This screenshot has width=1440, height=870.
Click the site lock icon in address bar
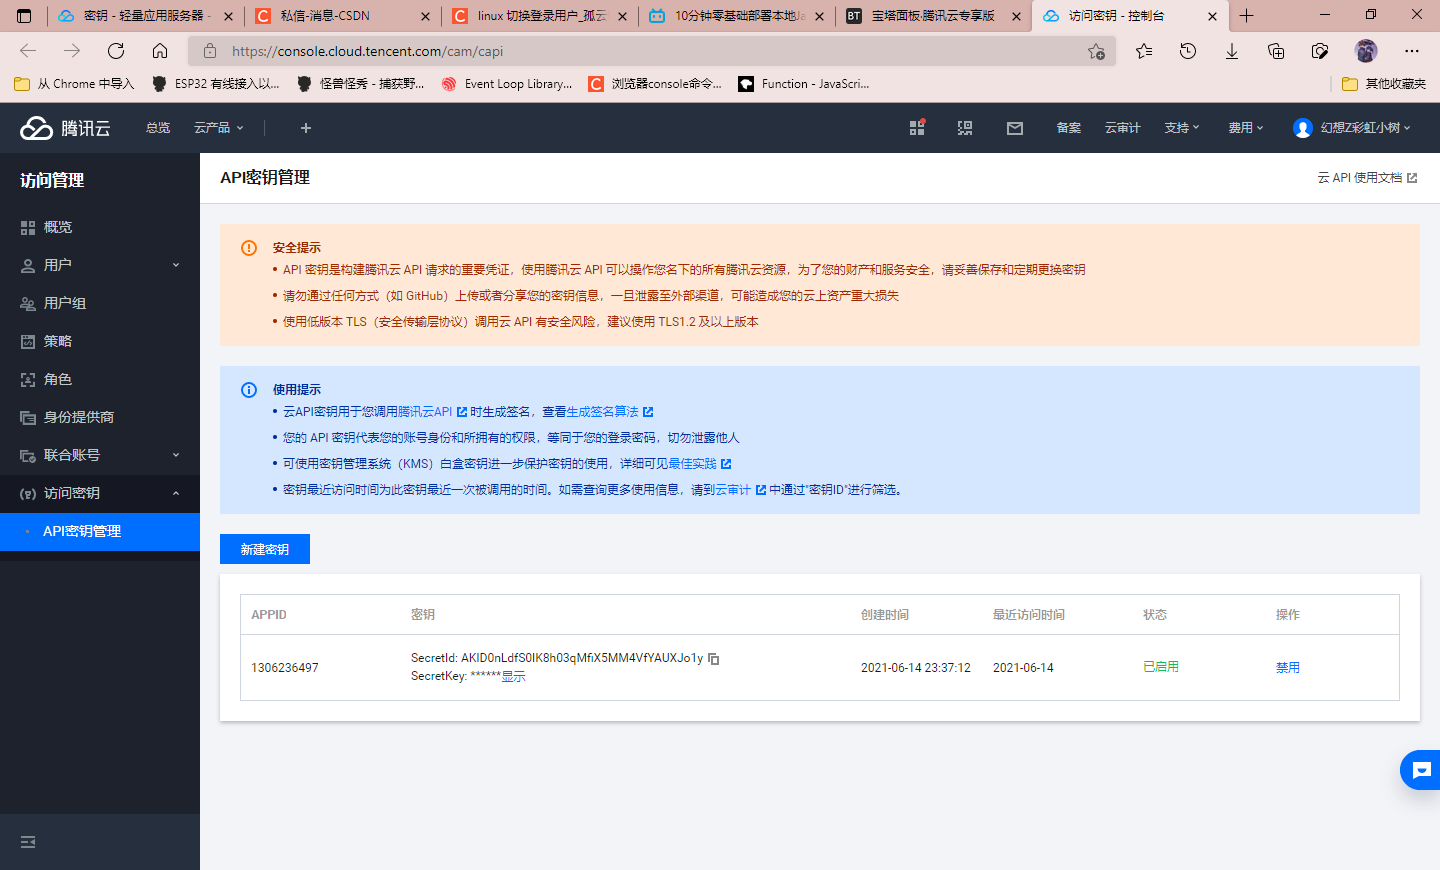pyautogui.click(x=210, y=51)
